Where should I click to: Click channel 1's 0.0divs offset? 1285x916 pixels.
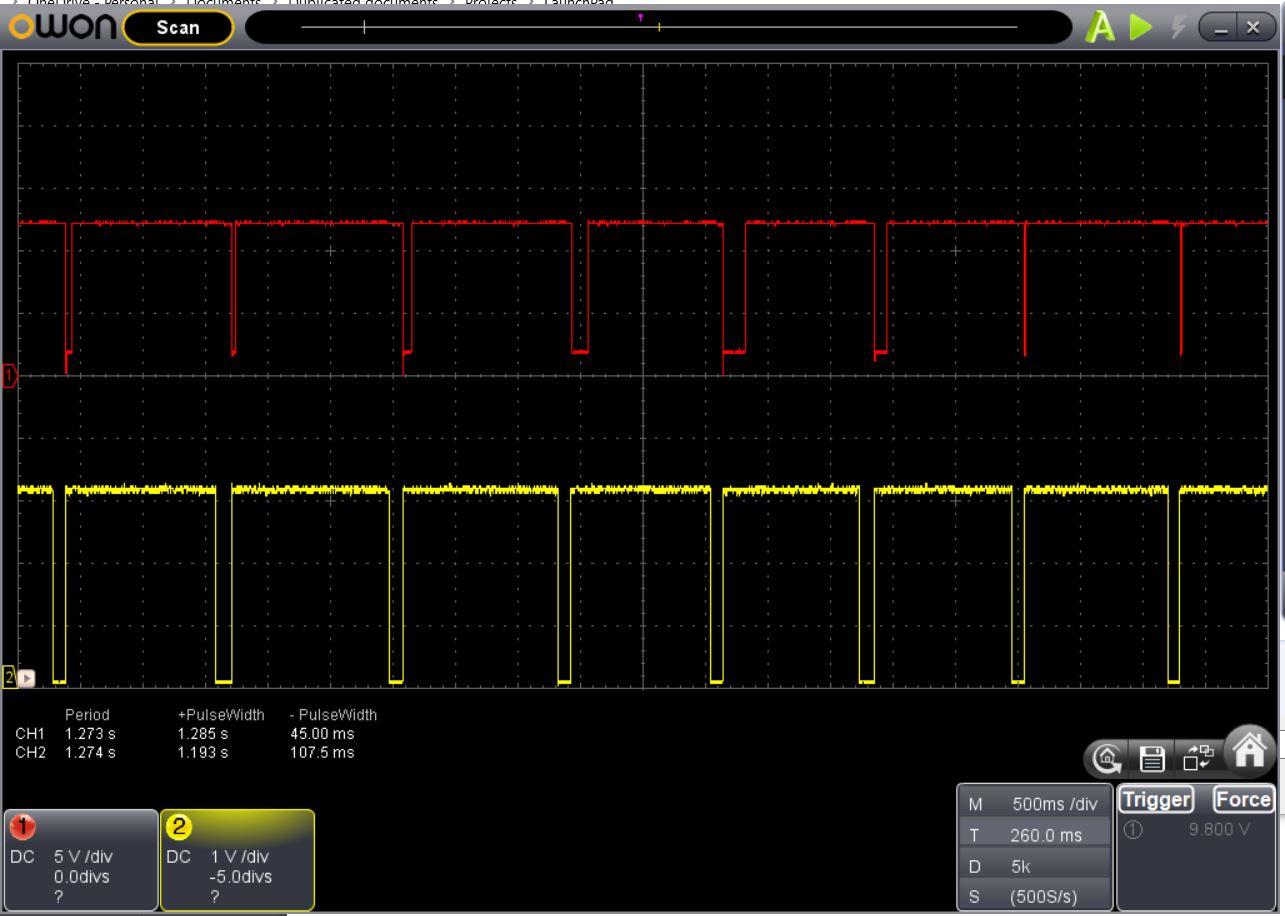[82, 877]
